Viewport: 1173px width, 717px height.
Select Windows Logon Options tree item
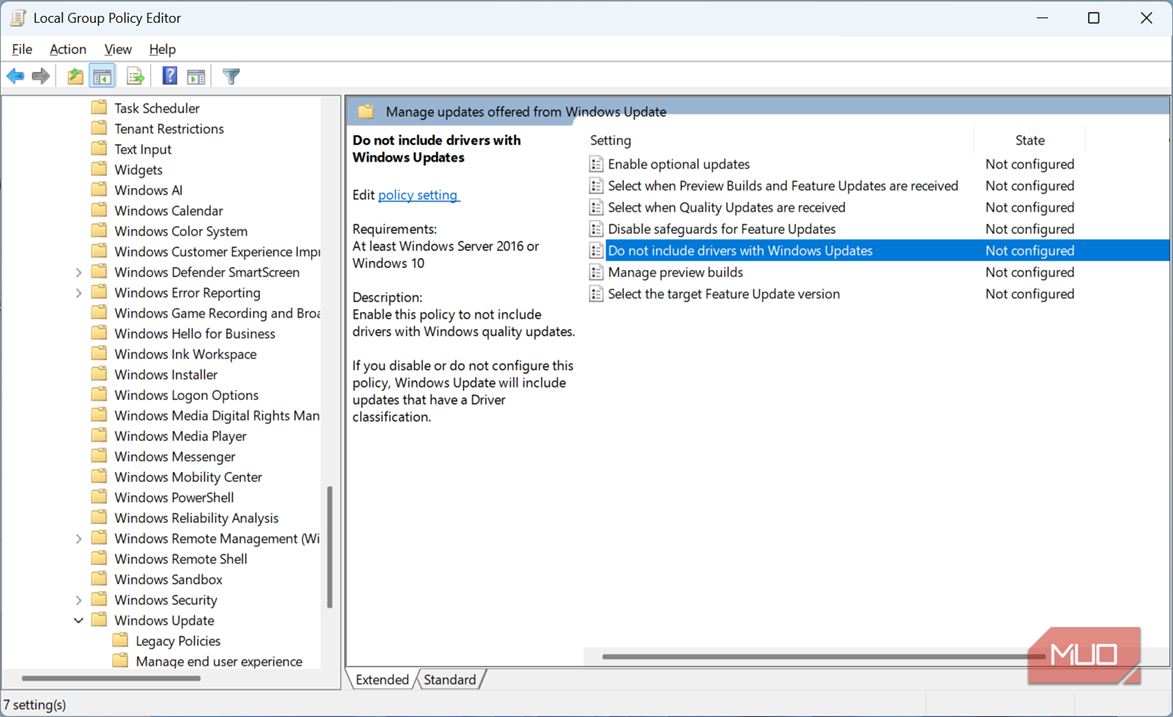pyautogui.click(x=186, y=395)
